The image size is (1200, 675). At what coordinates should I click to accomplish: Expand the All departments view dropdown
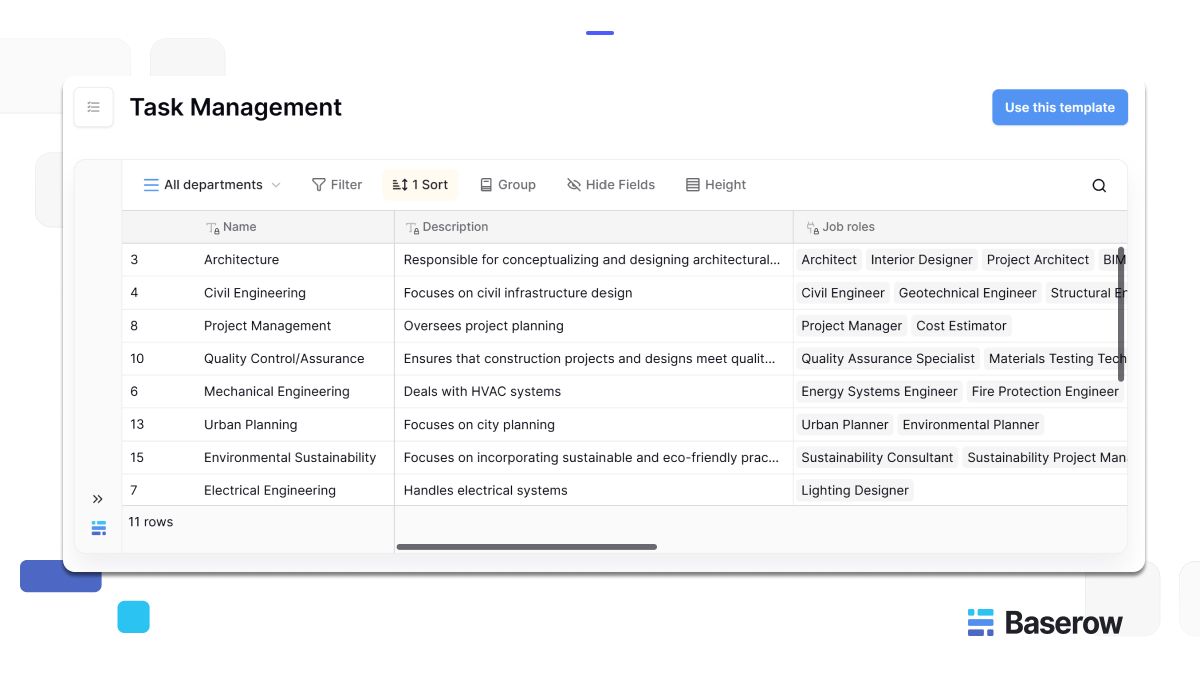click(212, 184)
